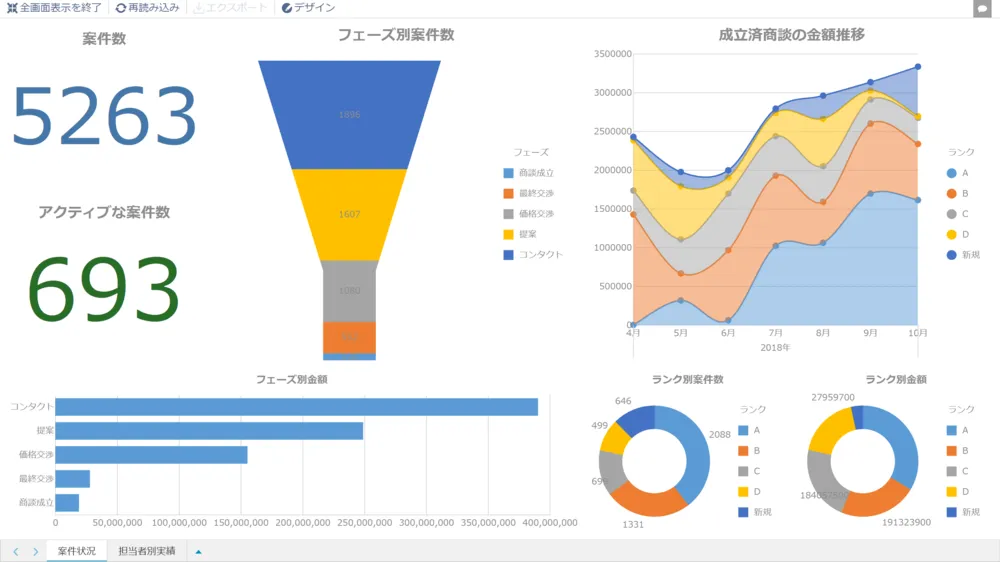Click the アクティブな案件数 heading
This screenshot has height=562, width=1000.
pos(104,212)
